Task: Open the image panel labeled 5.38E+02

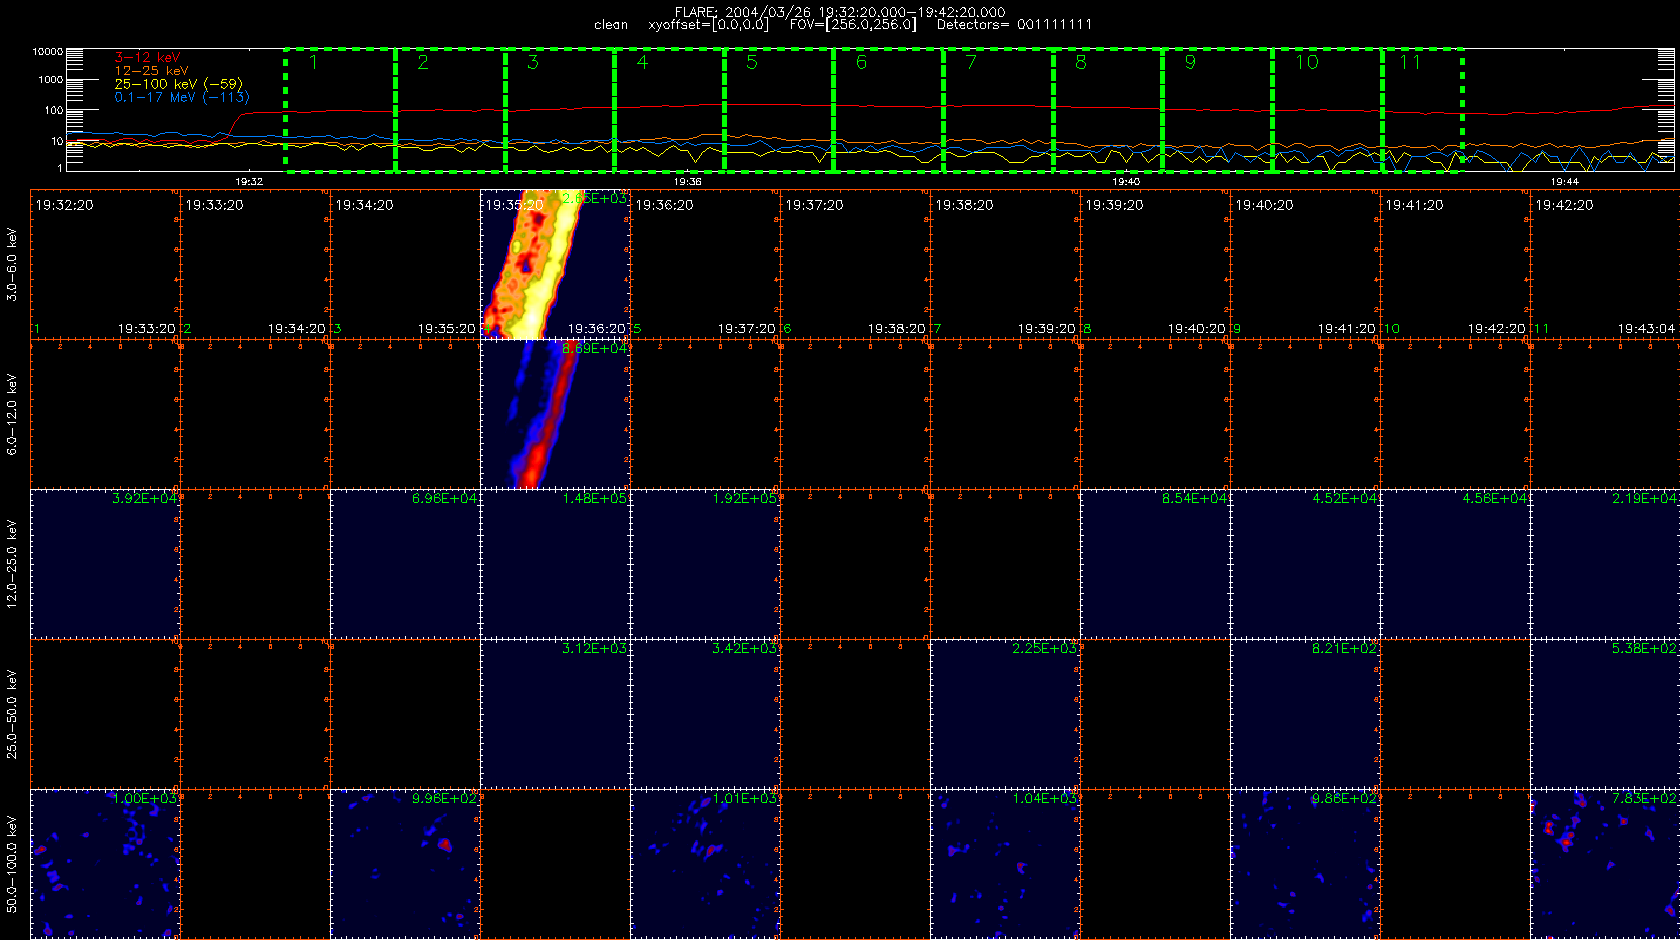Action: pyautogui.click(x=1605, y=714)
